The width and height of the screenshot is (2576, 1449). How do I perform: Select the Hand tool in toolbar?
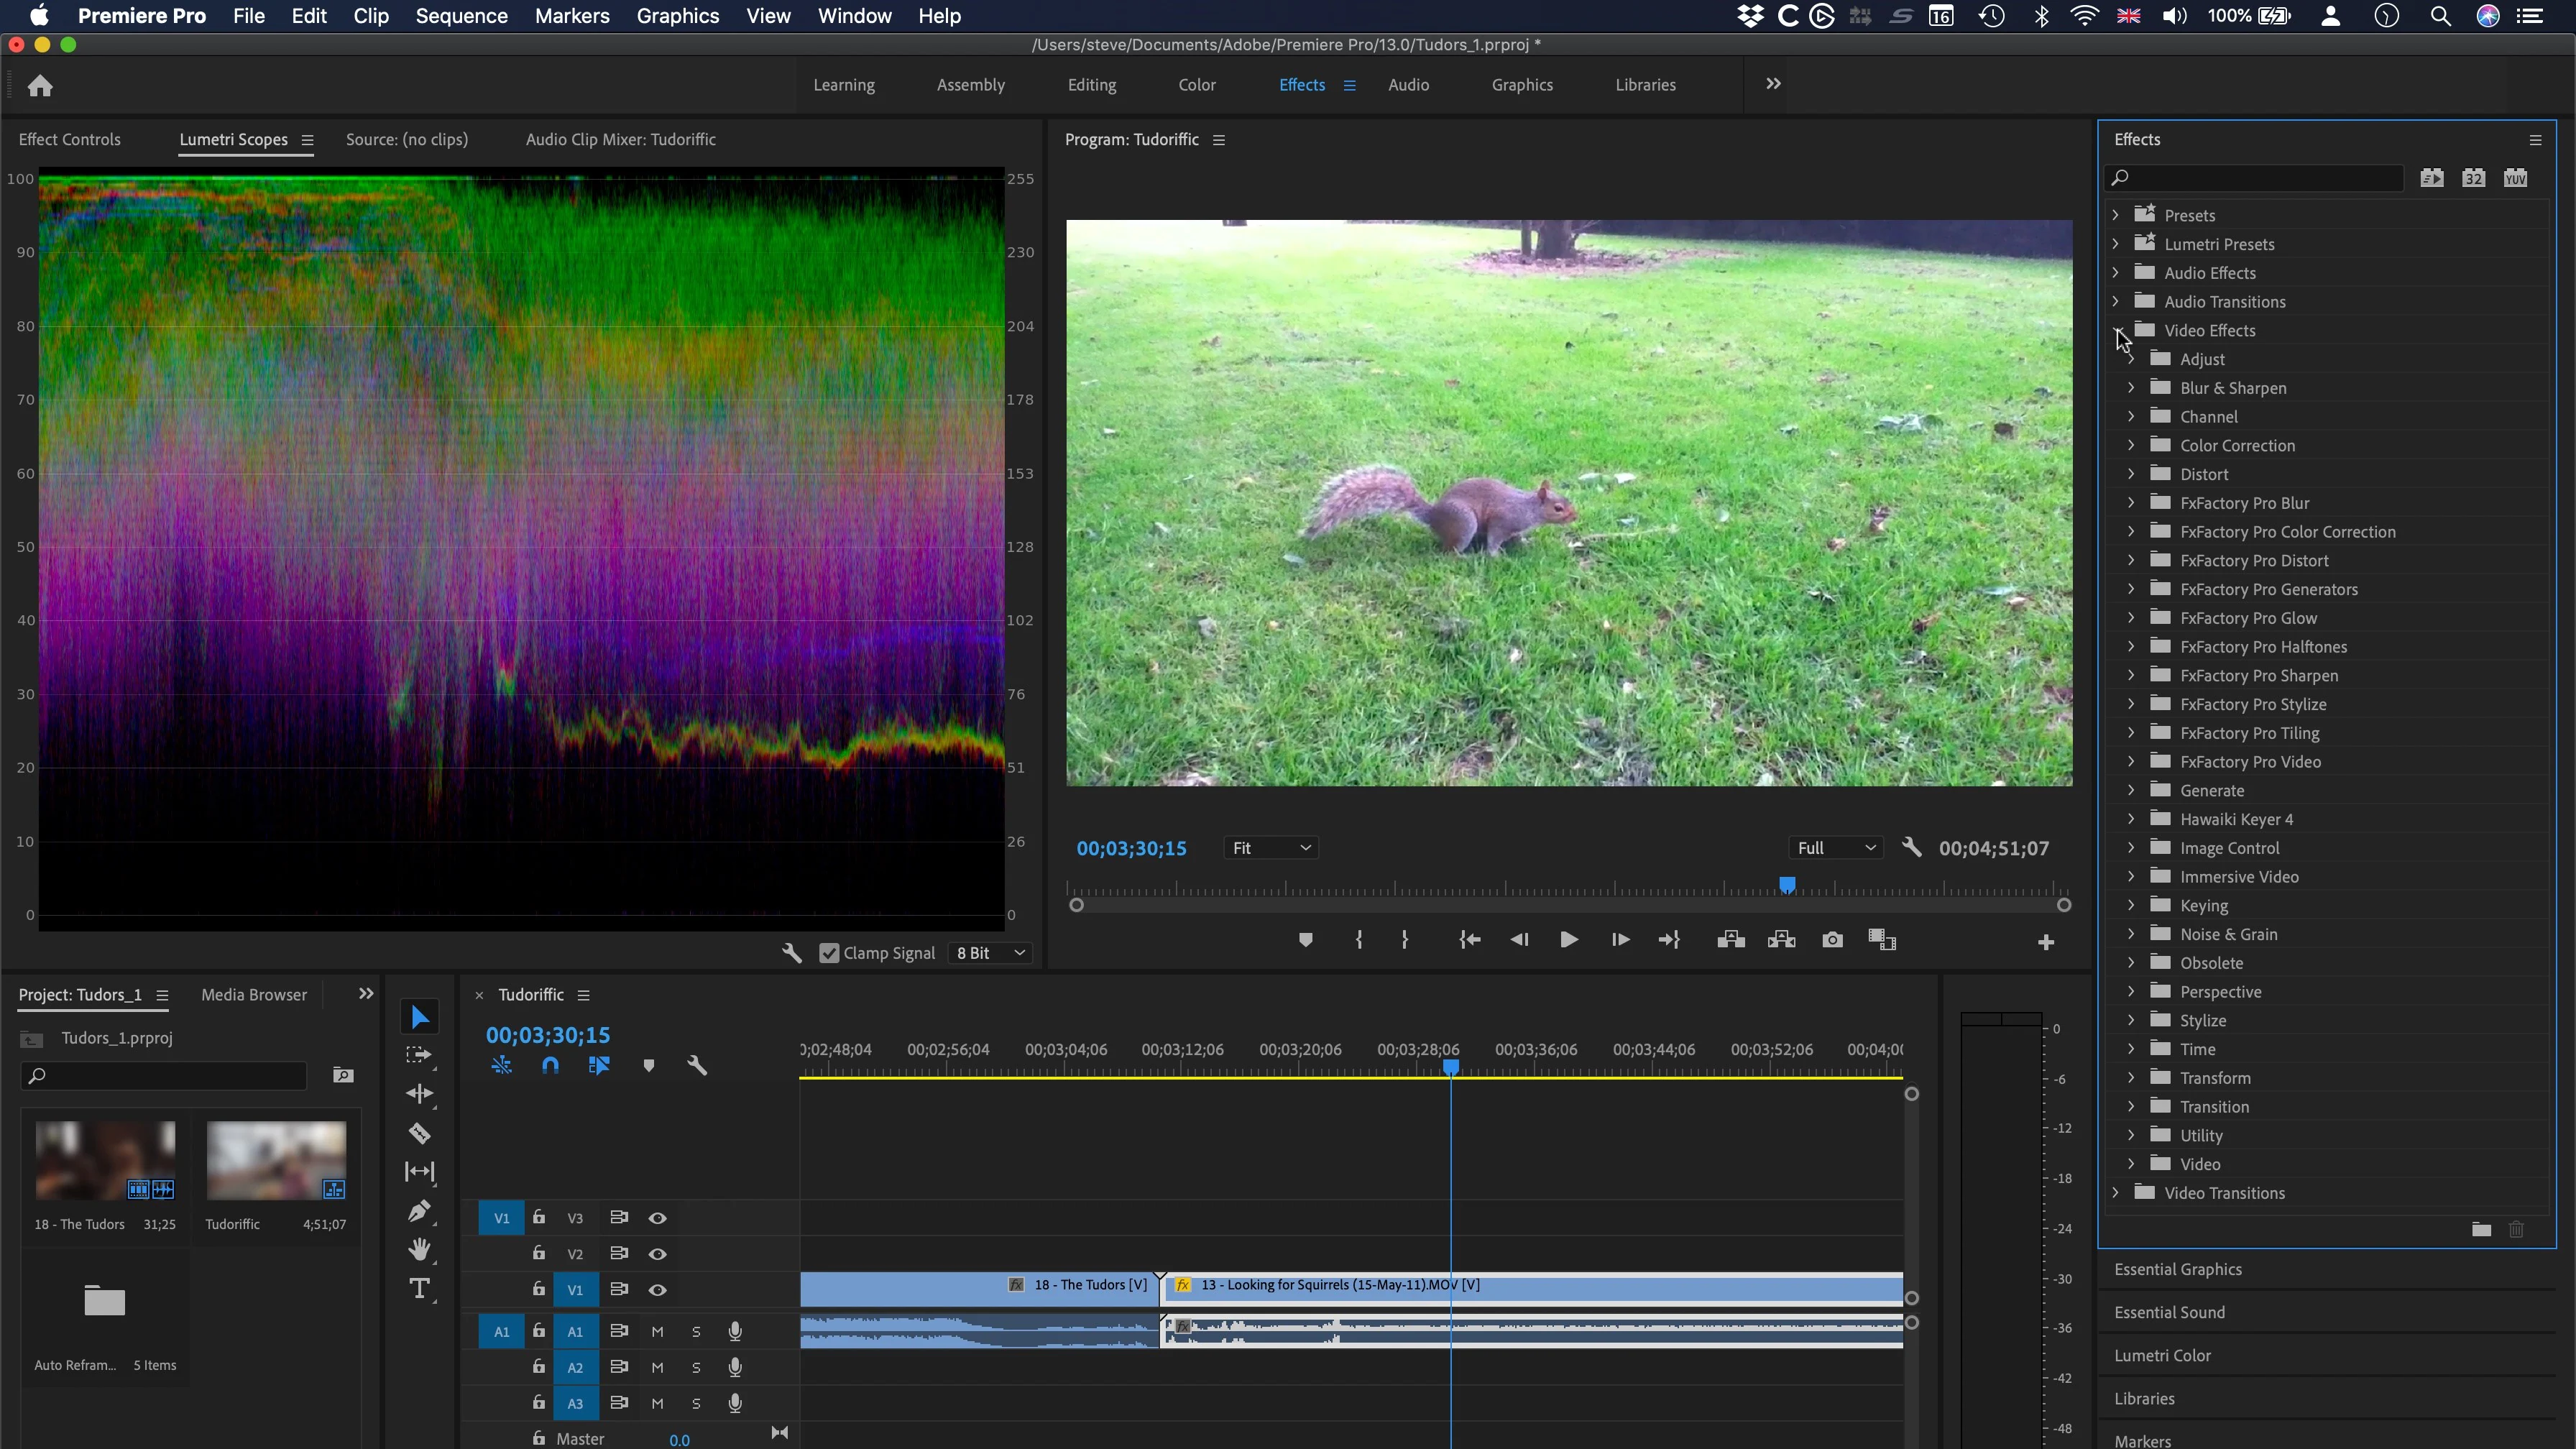pyautogui.click(x=419, y=1249)
